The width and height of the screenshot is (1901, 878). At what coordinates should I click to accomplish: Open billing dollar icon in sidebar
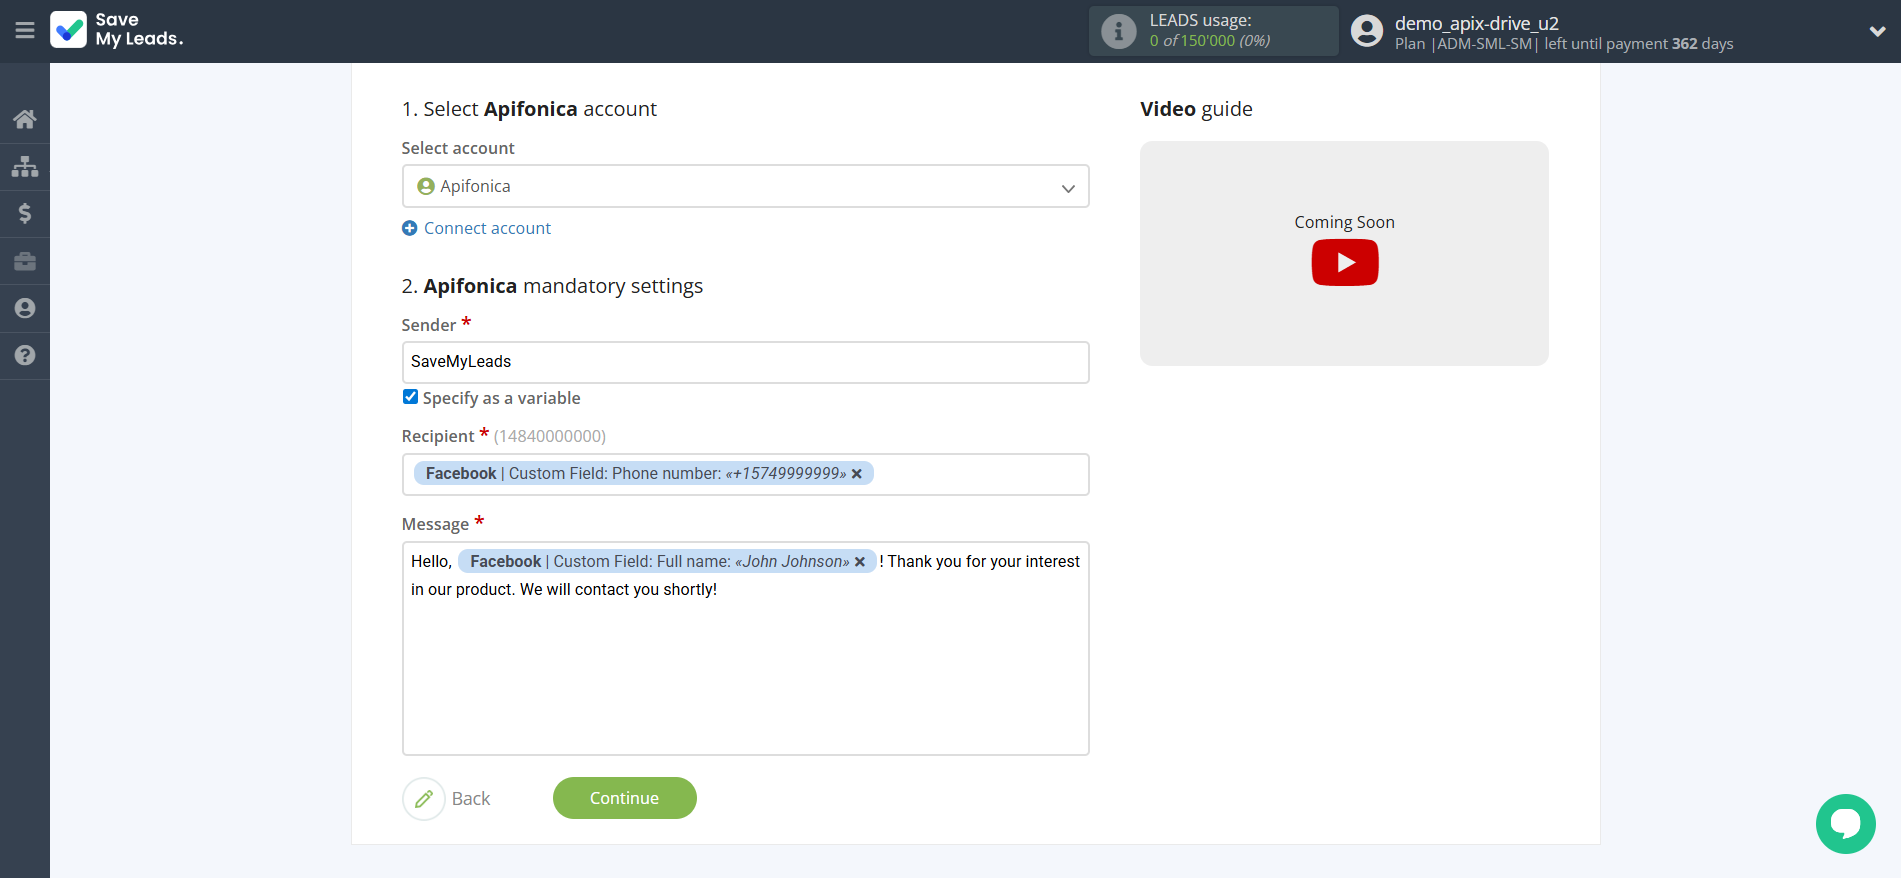click(x=25, y=213)
